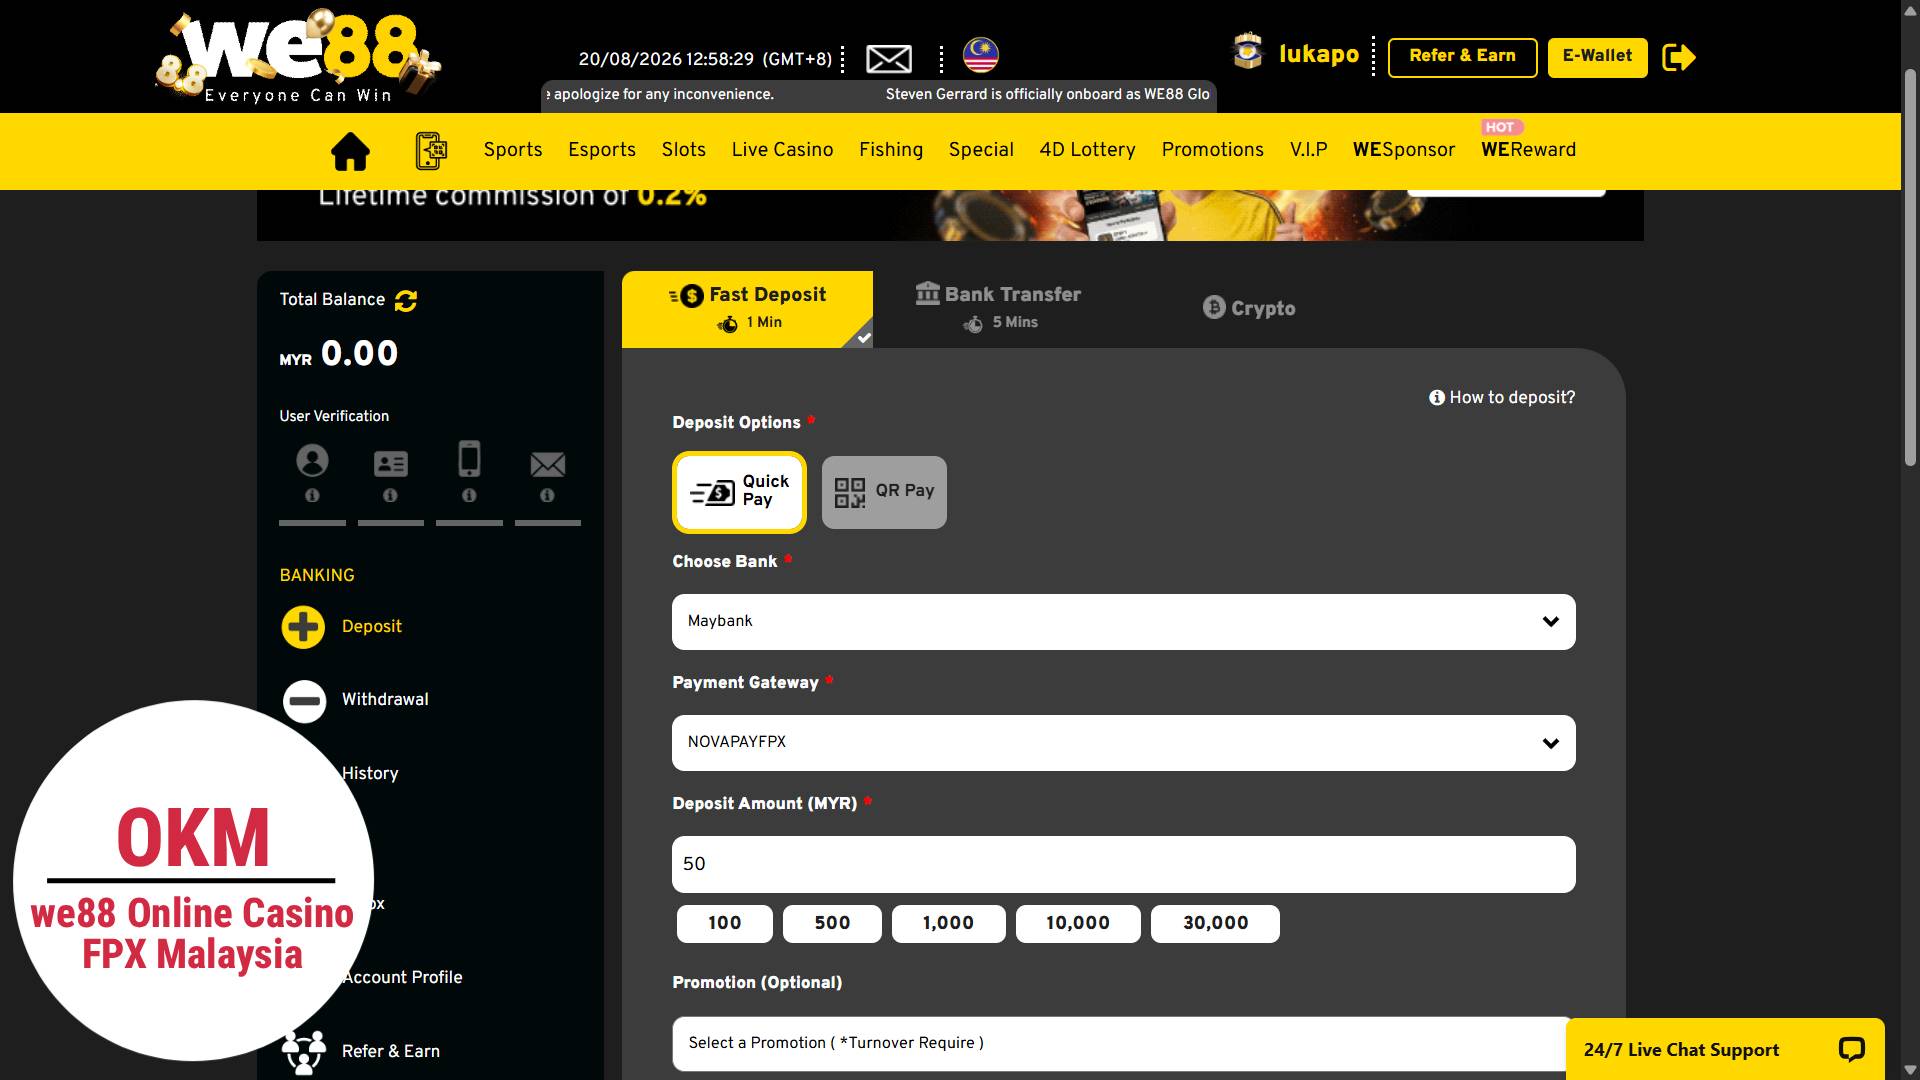1920x1080 pixels.
Task: Open the ID card verification icon
Action: click(x=390, y=463)
